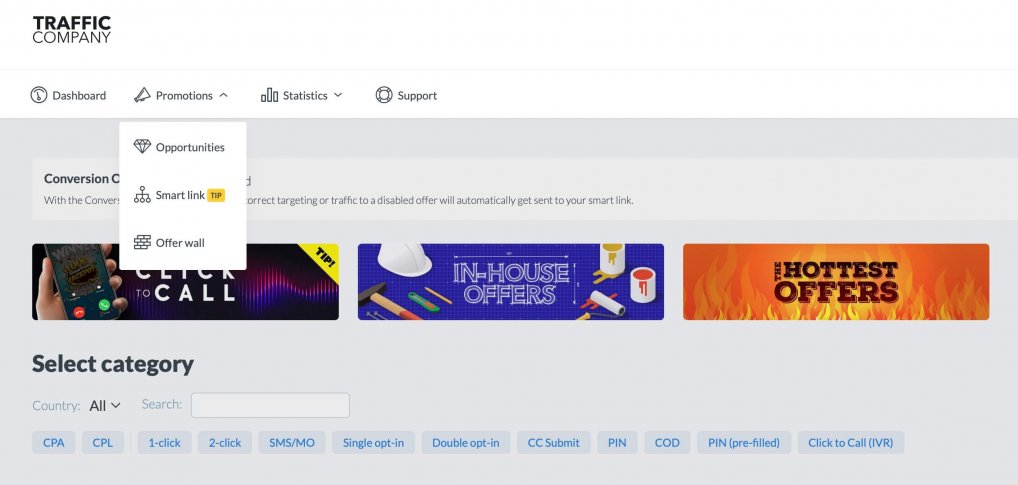This screenshot has width=1018, height=485.
Task: Click the Smart link network icon
Action: coord(142,195)
